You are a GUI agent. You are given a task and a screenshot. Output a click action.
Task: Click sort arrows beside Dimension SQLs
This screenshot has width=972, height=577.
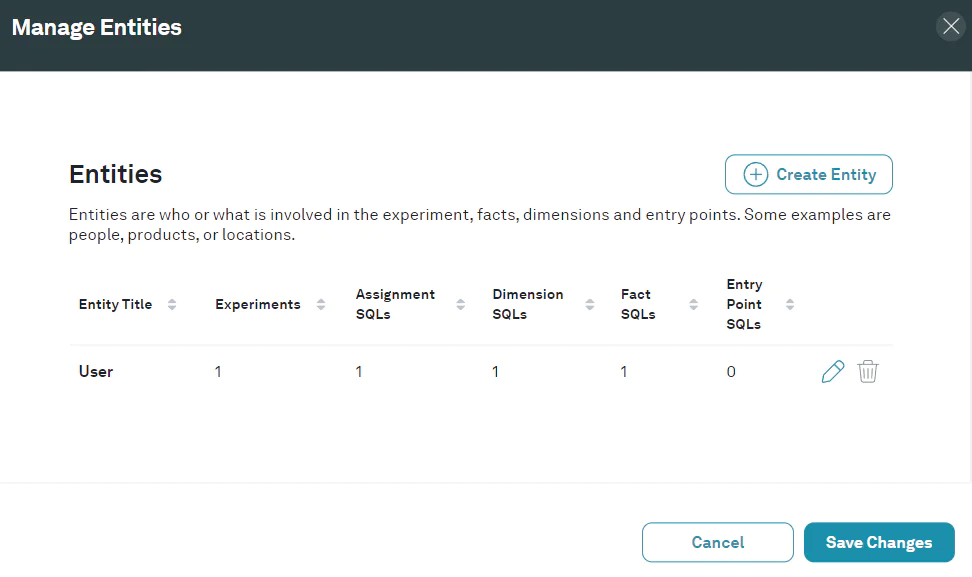589,304
